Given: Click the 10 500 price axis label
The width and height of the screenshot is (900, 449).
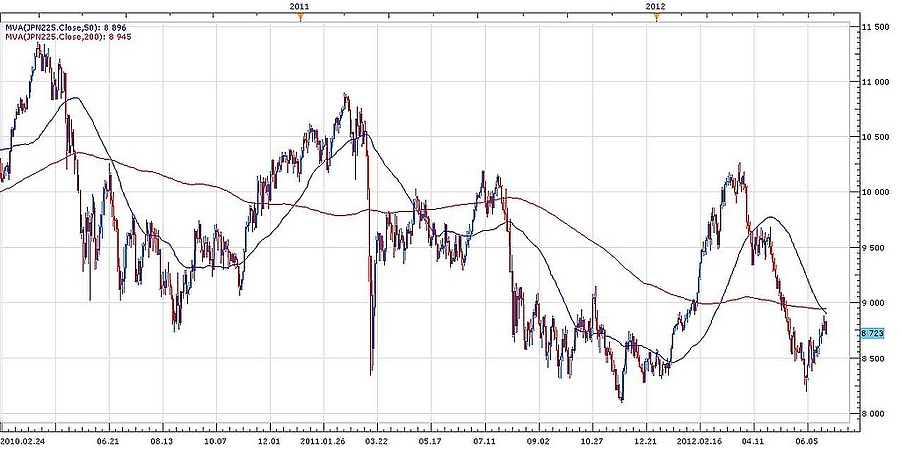Looking at the screenshot, I should click(874, 137).
